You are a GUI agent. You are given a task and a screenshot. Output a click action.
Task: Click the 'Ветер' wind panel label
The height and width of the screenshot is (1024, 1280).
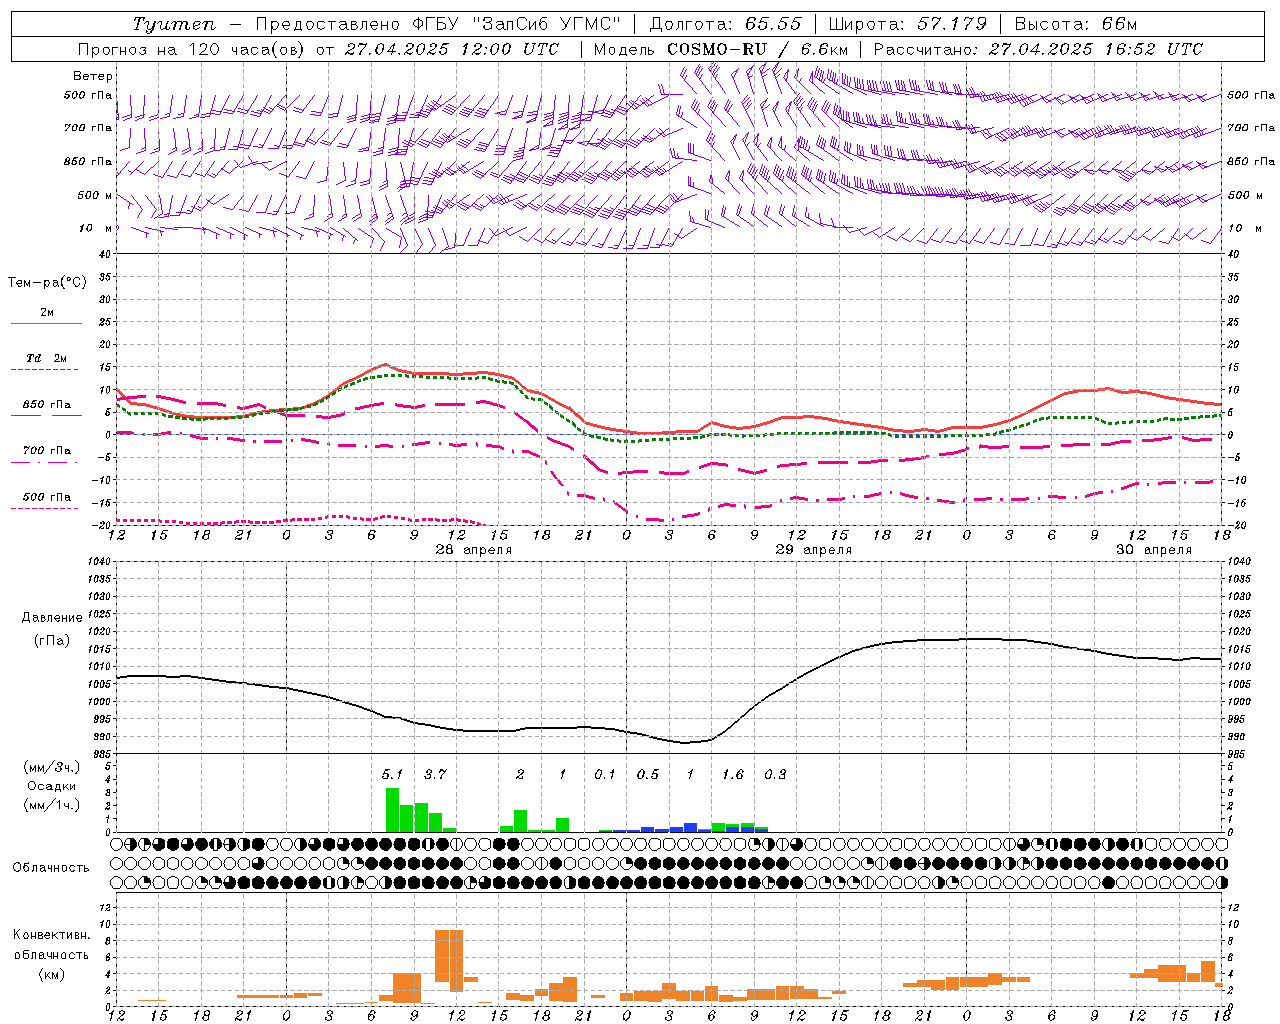click(x=93, y=76)
